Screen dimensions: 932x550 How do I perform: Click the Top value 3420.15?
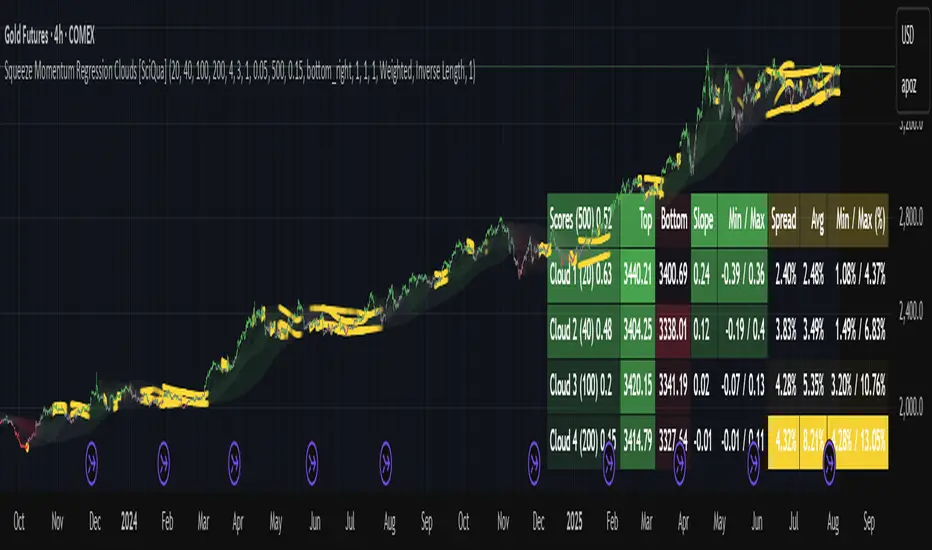click(x=638, y=386)
